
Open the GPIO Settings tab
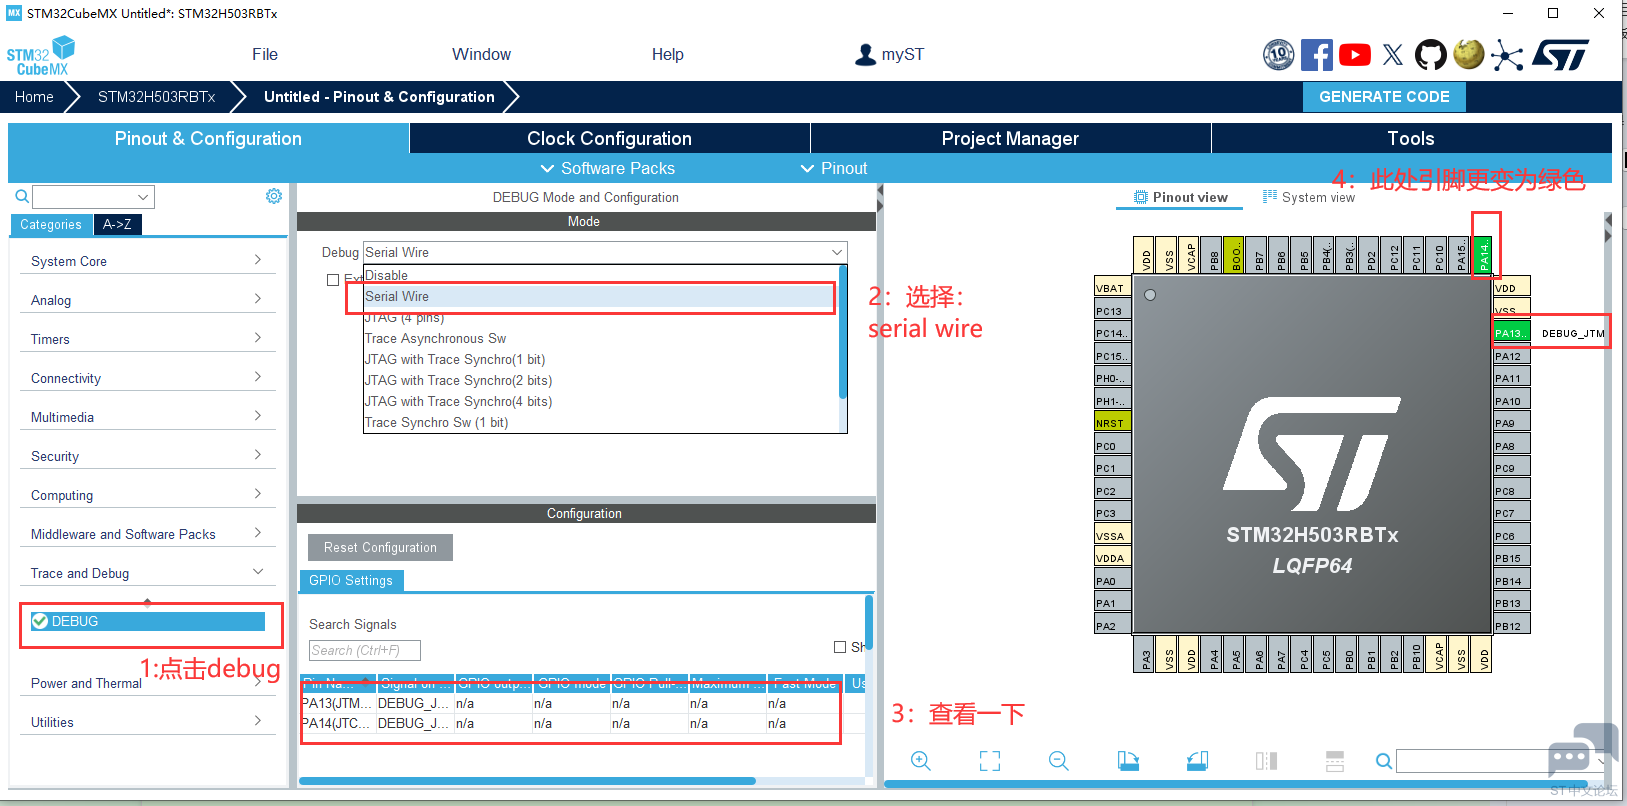pos(350,580)
